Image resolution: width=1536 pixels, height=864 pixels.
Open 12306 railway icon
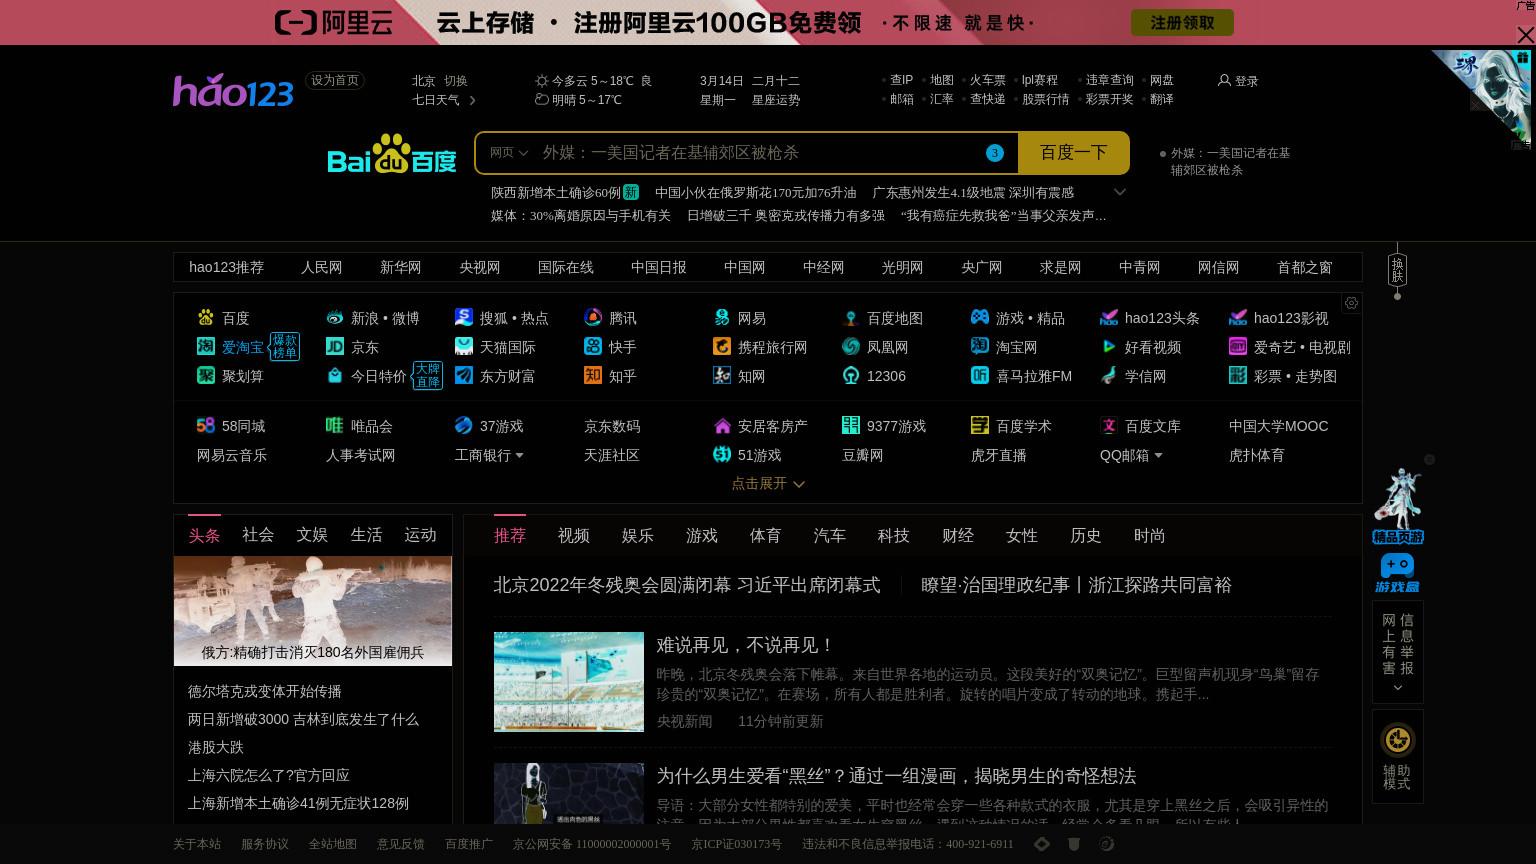click(851, 375)
